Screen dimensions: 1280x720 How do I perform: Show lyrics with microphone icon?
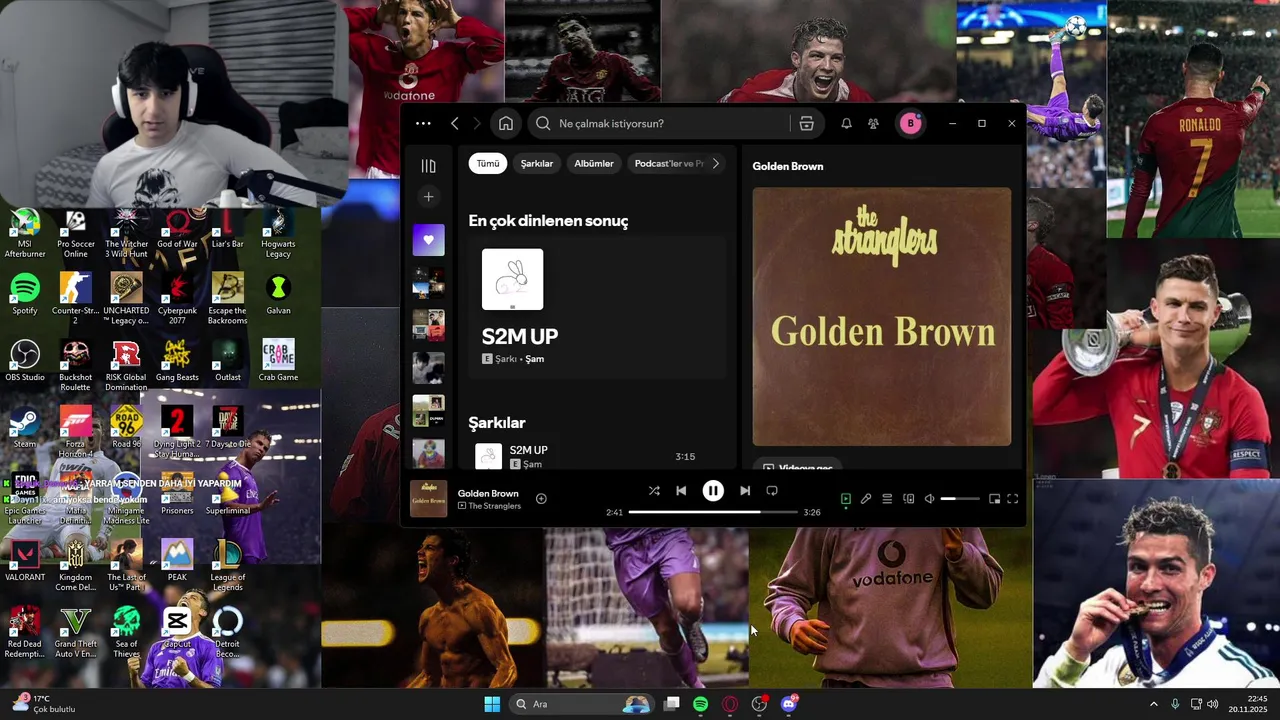point(866,498)
